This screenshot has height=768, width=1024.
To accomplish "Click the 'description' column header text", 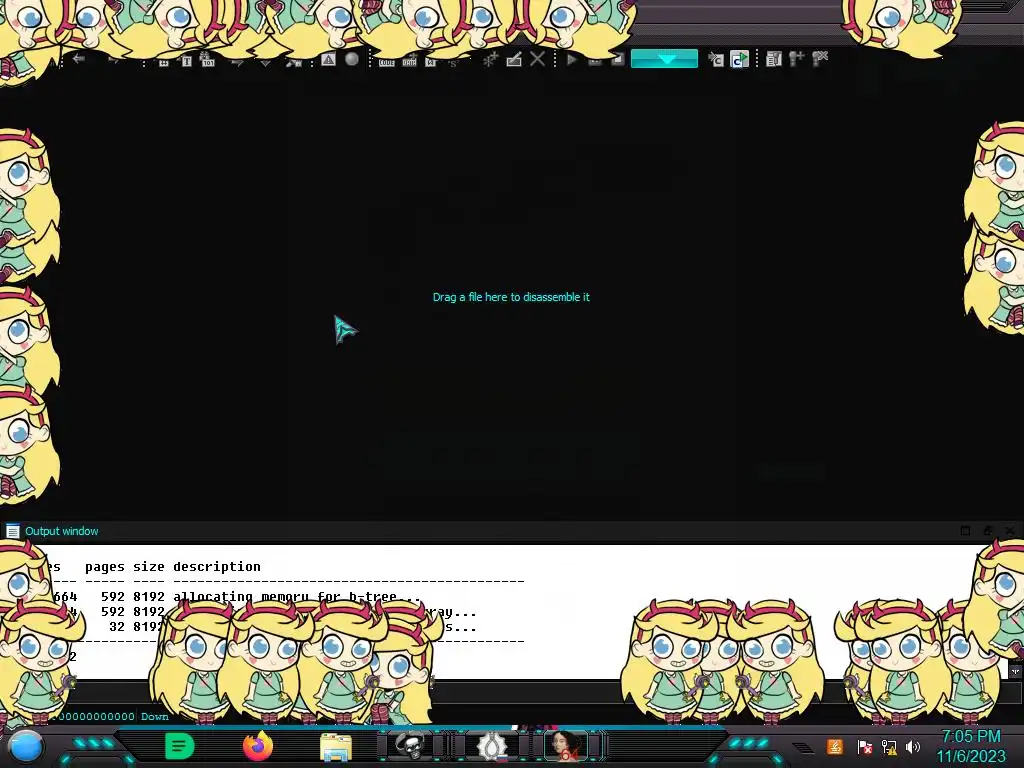I will point(217,566).
